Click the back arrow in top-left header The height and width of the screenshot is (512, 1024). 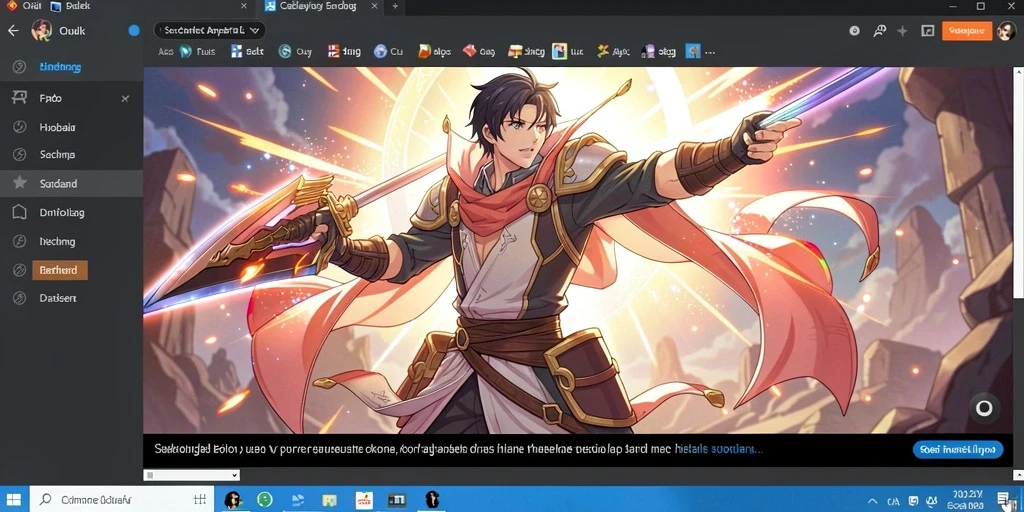13,31
